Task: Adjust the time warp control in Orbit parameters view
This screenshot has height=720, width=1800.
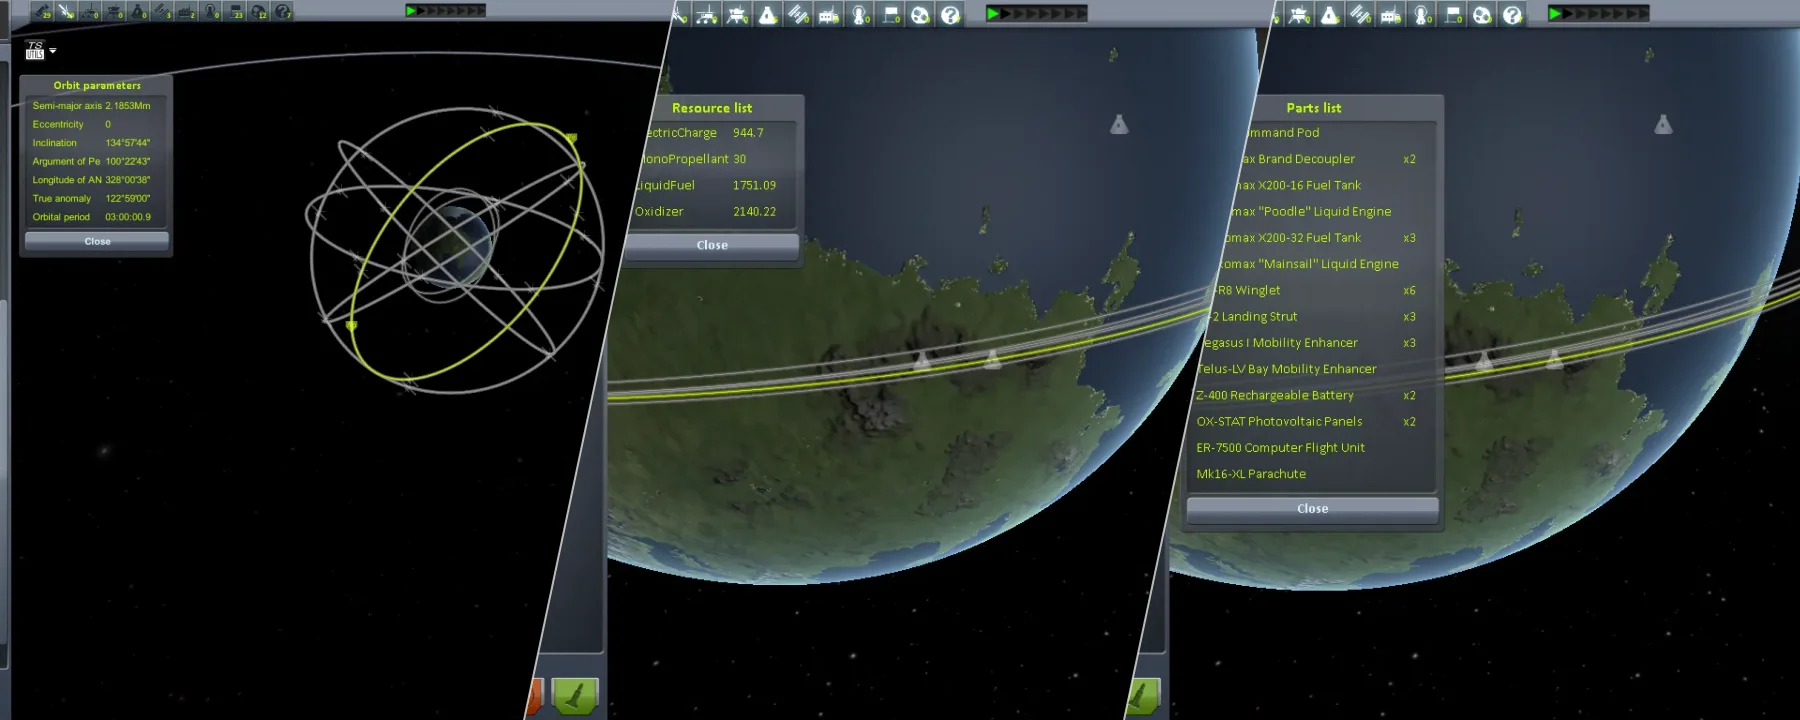Action: pyautogui.click(x=445, y=10)
